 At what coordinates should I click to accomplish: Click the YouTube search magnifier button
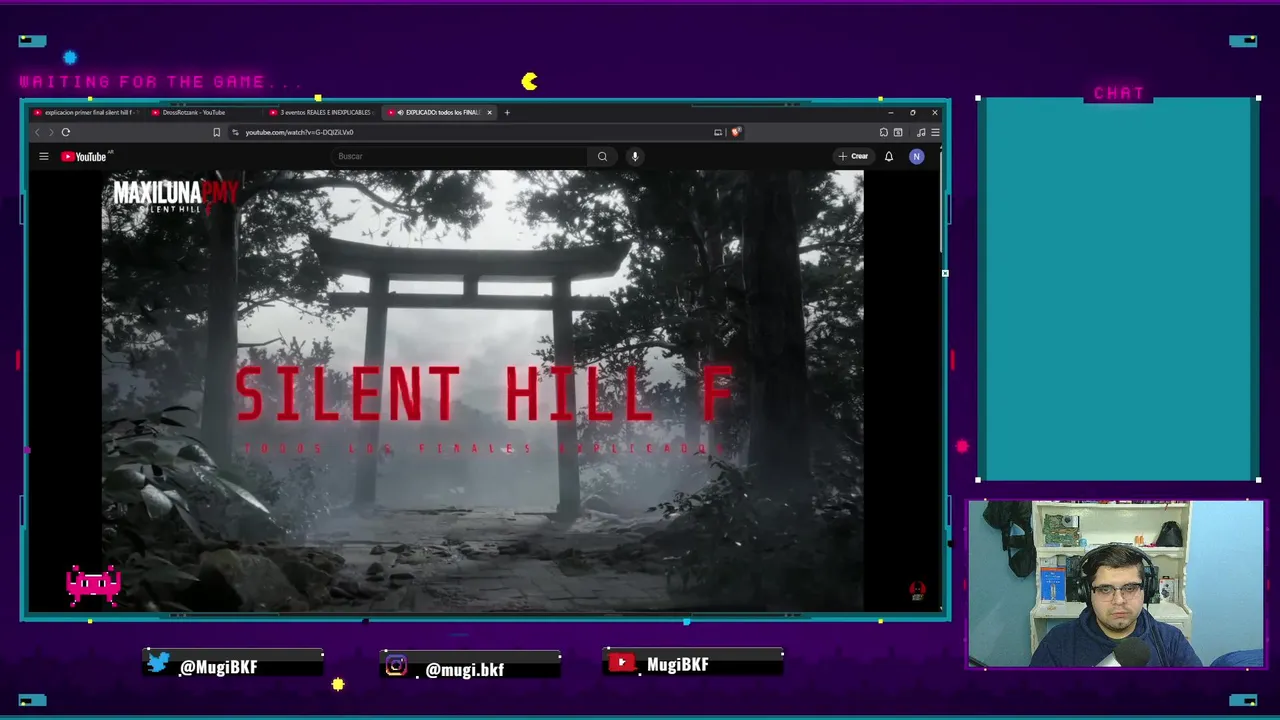(602, 156)
